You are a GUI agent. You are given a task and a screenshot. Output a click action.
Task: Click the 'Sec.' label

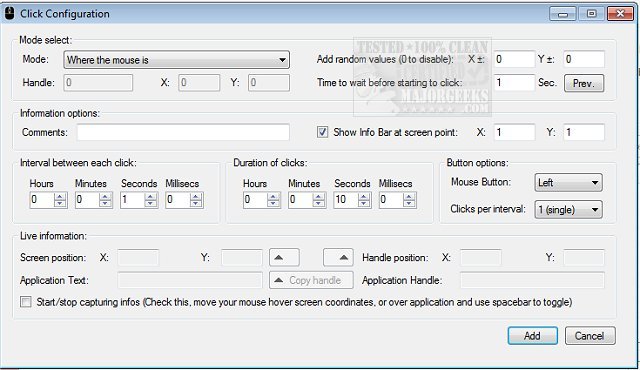click(x=547, y=82)
